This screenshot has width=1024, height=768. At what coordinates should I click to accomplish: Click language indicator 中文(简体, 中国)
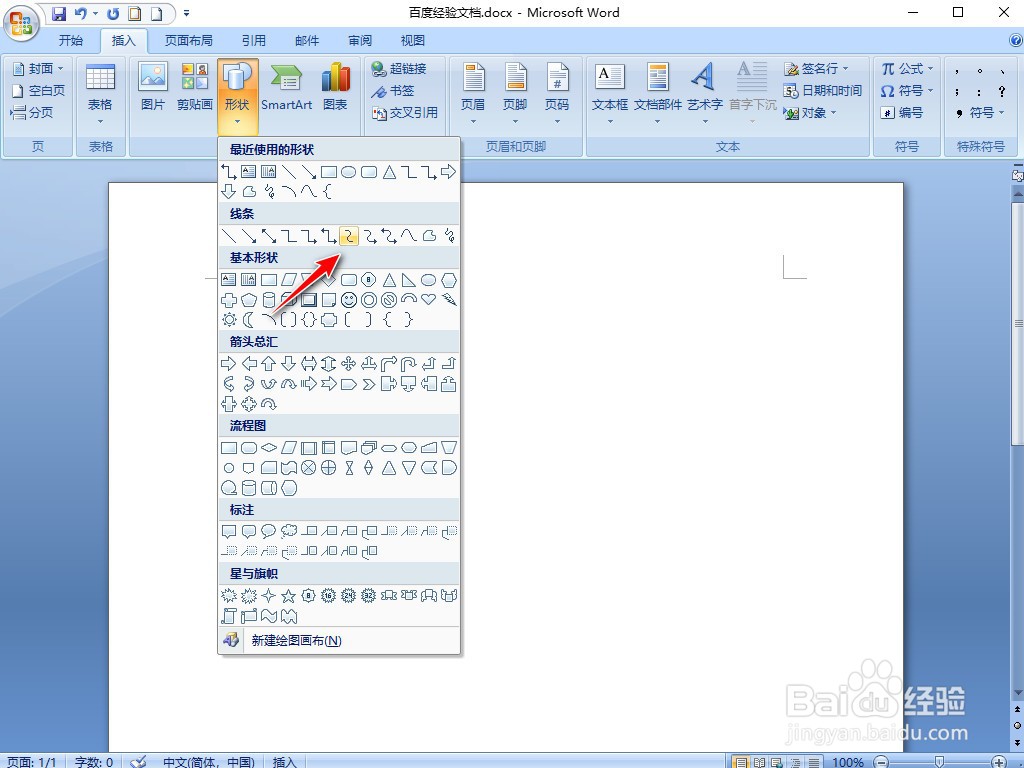coord(208,761)
